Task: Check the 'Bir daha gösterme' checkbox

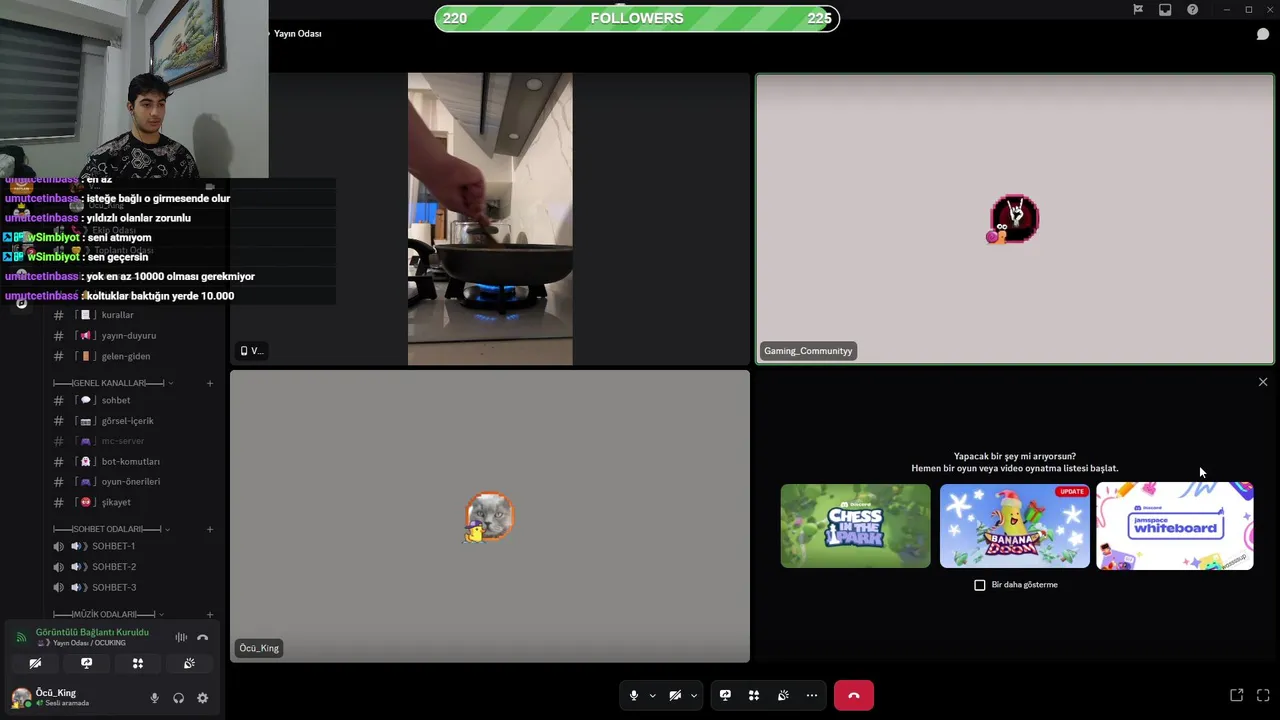Action: coord(980,585)
